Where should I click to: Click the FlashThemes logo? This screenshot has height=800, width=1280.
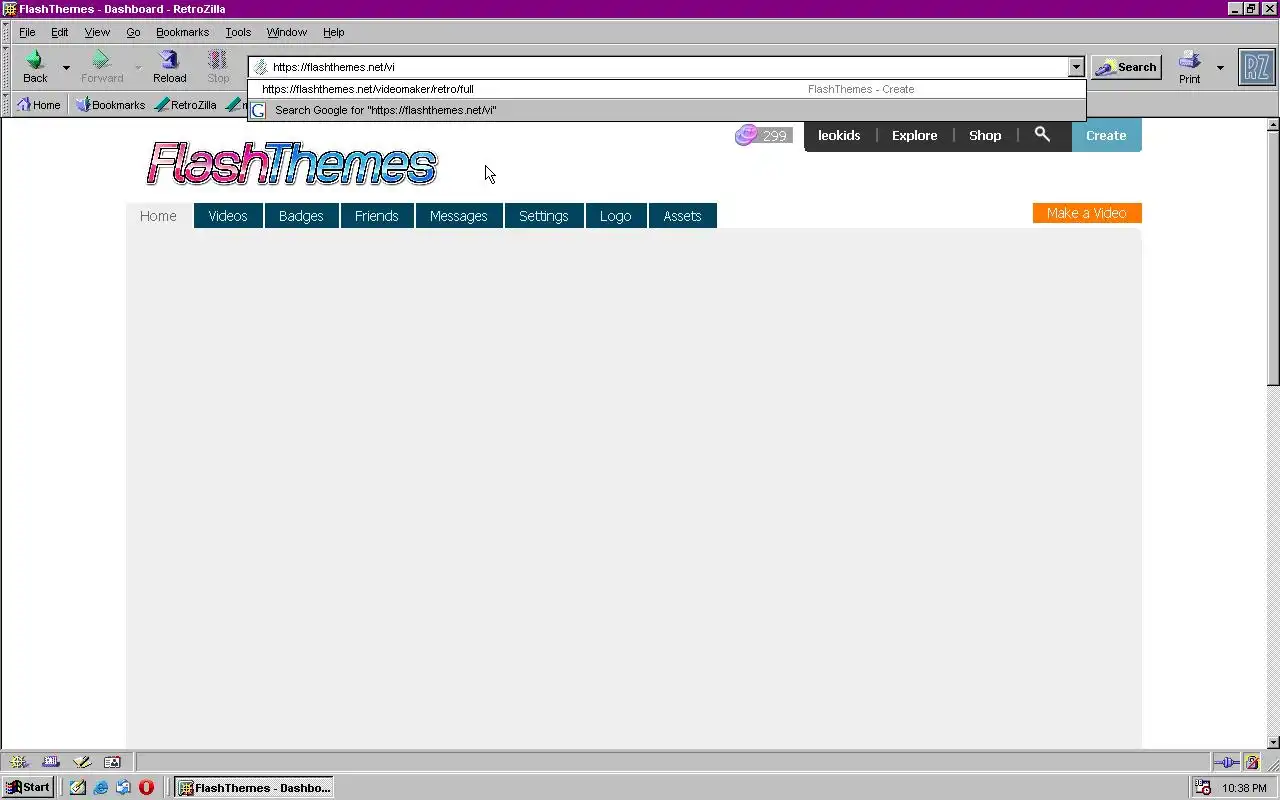(291, 164)
